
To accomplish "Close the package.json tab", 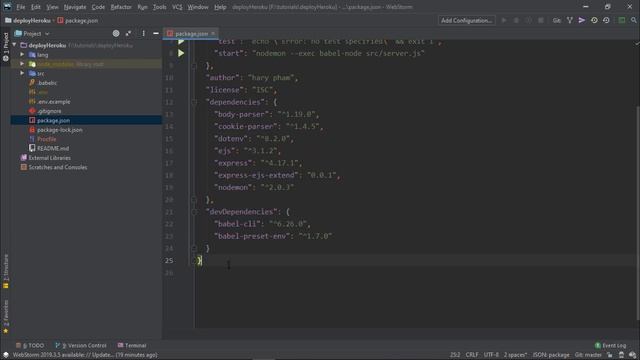I will click(x=213, y=33).
